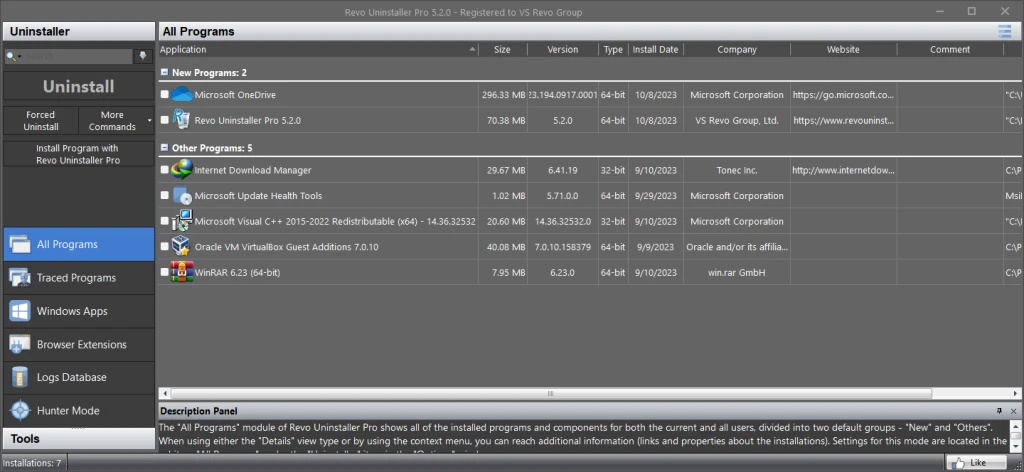Sort by Size column header
This screenshot has width=1024, height=472.
pos(503,50)
